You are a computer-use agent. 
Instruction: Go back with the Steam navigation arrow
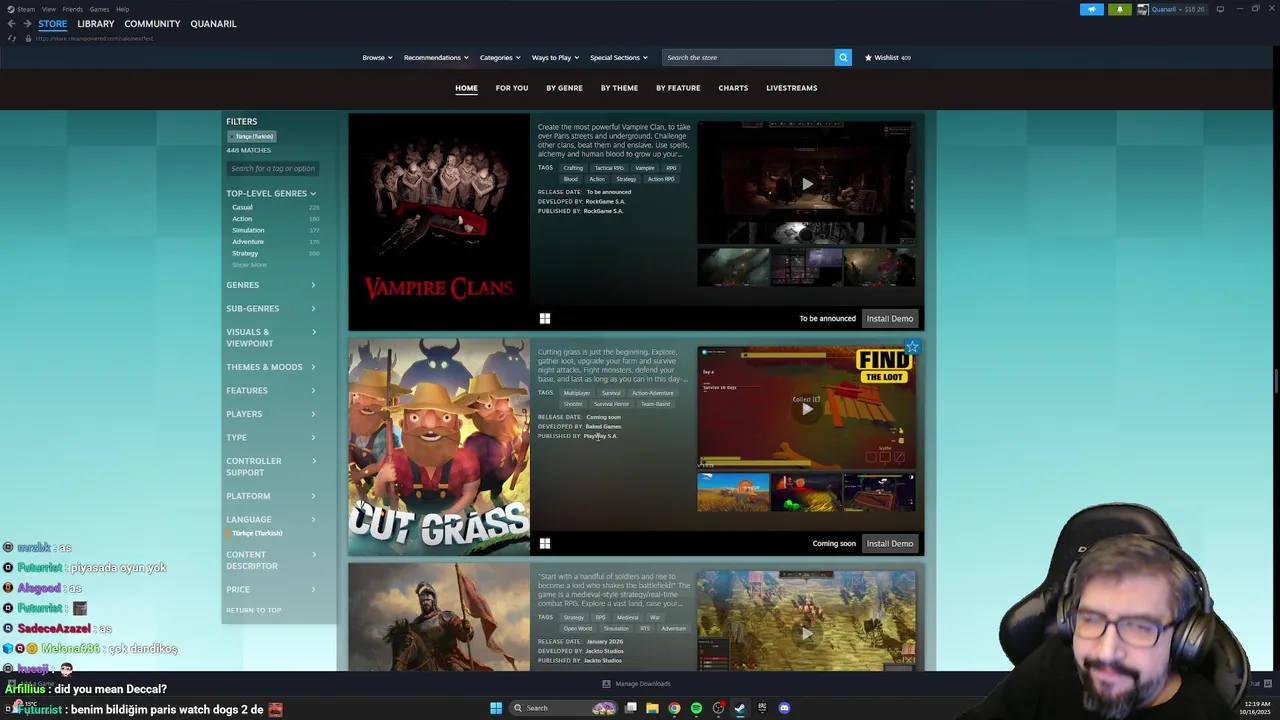coord(11,24)
